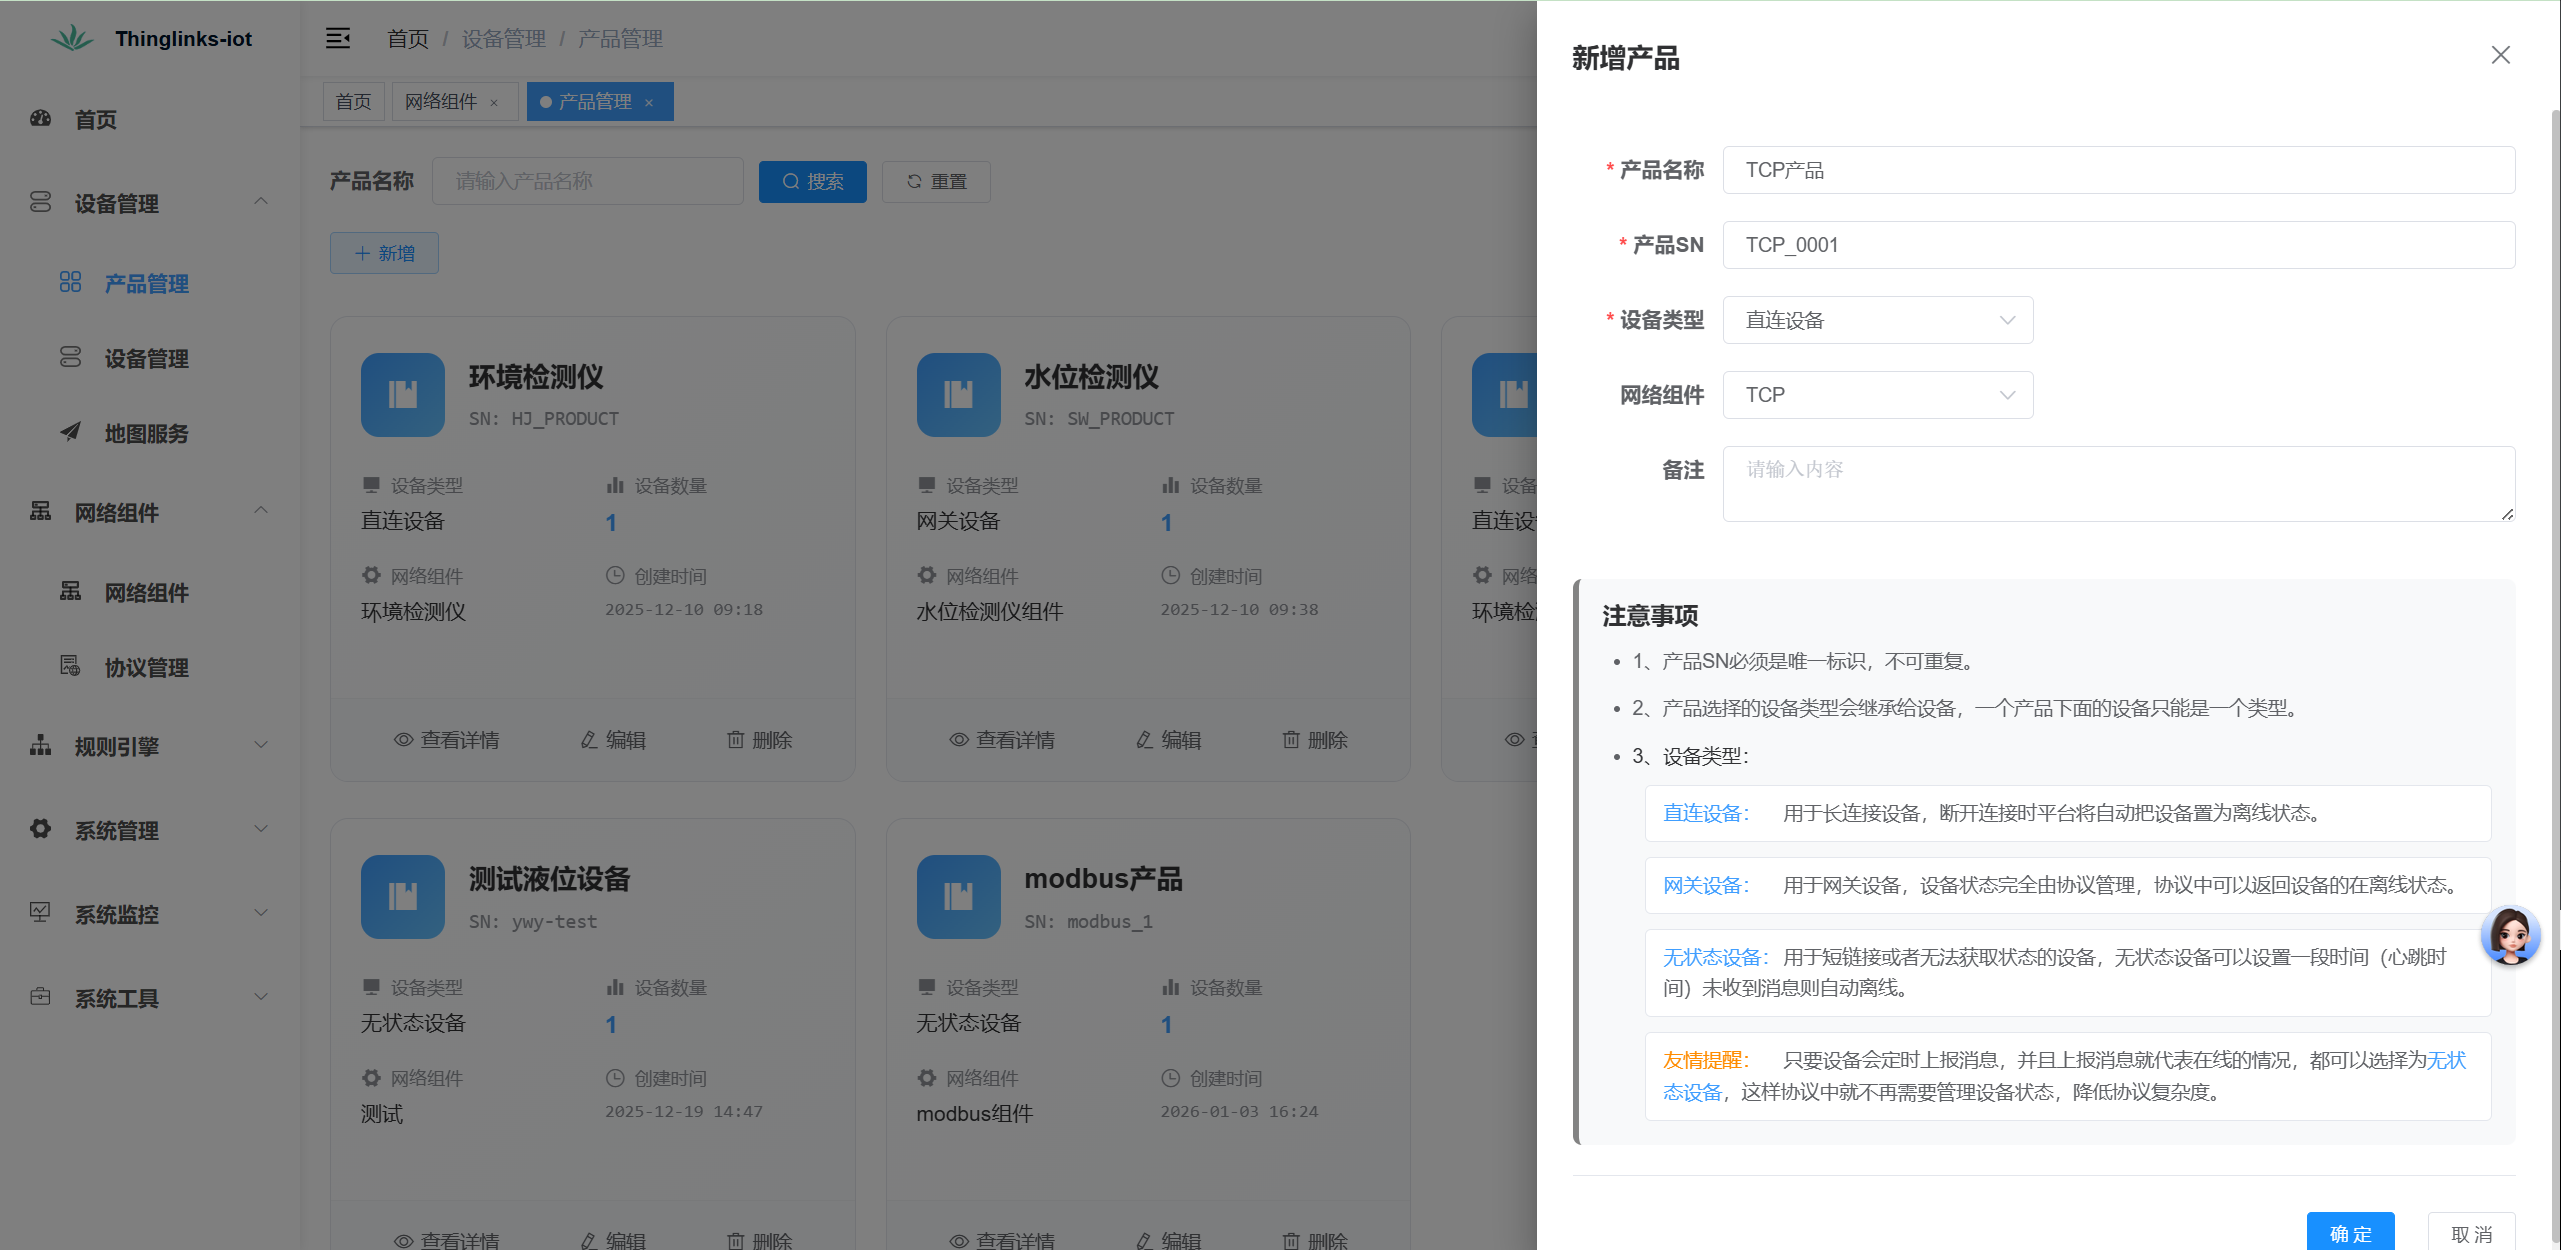Open 协议管理 from the sidebar

point(147,667)
